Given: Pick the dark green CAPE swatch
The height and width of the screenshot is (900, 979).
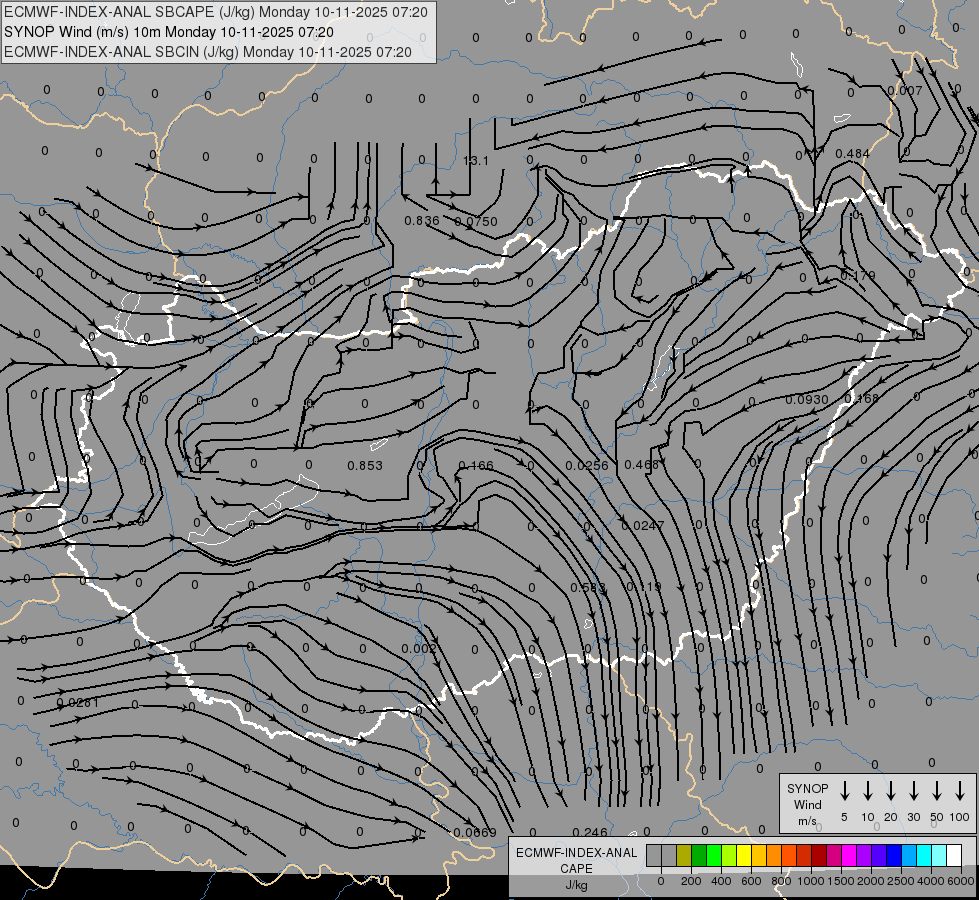Looking at the screenshot, I should (699, 855).
